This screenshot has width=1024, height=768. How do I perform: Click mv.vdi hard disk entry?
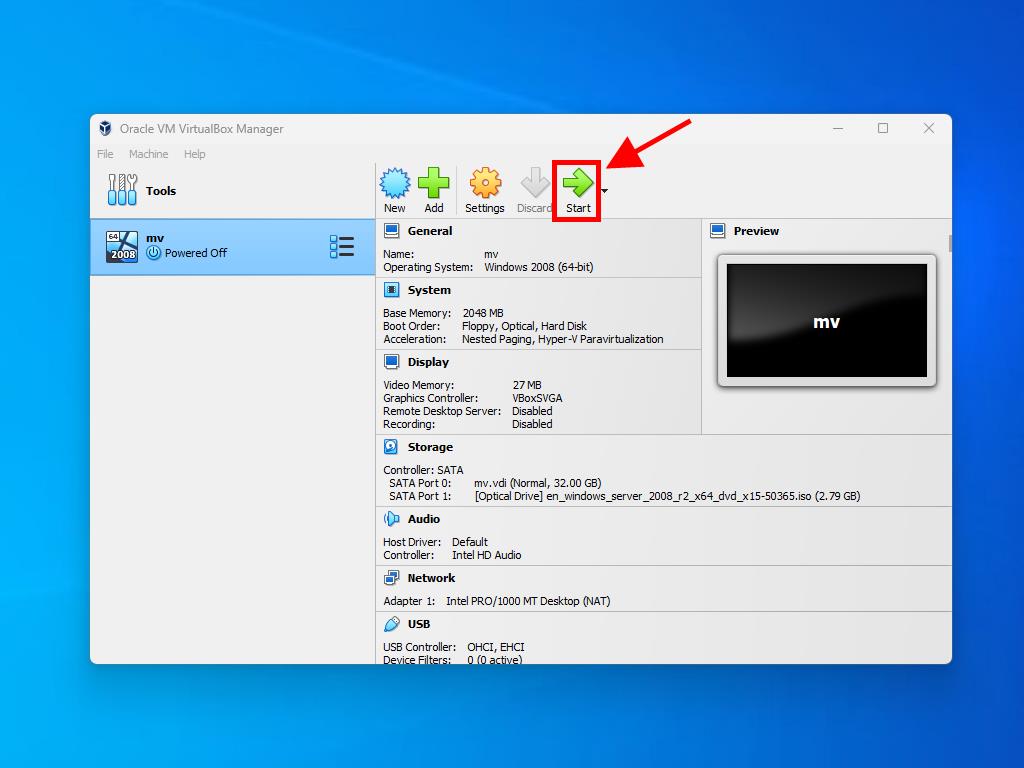click(x=537, y=483)
